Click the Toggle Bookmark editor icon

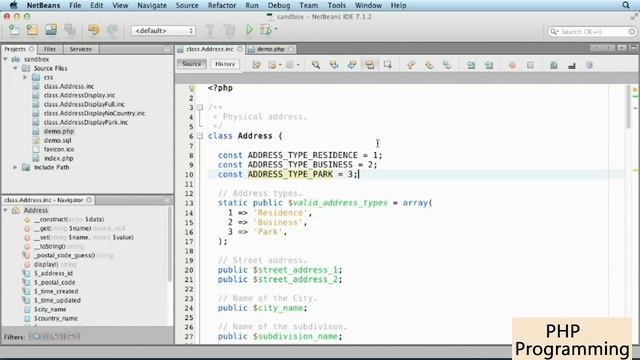tap(447, 65)
